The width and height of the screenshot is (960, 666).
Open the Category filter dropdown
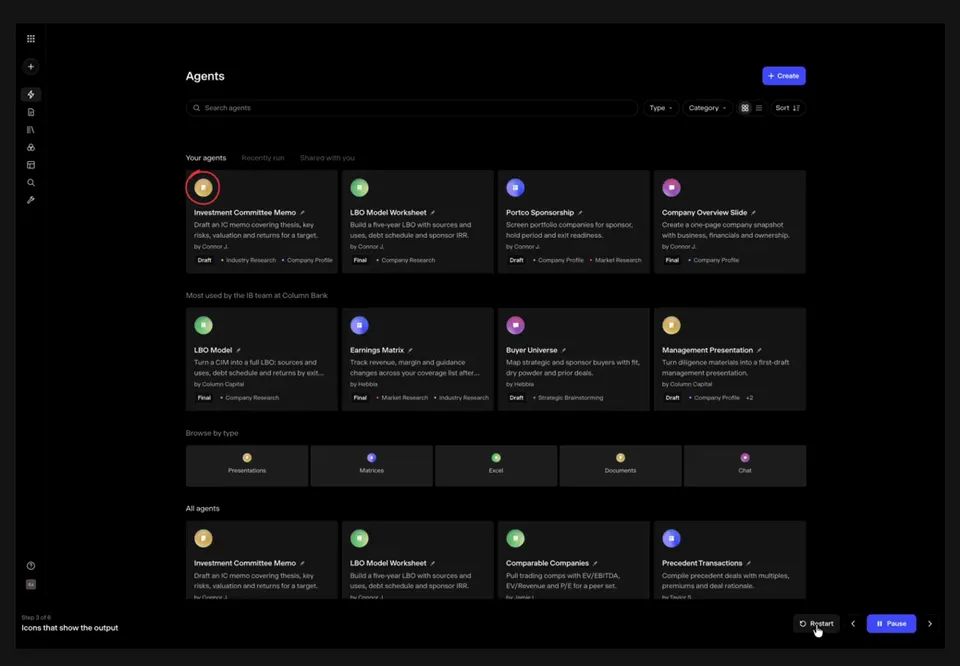tap(707, 108)
